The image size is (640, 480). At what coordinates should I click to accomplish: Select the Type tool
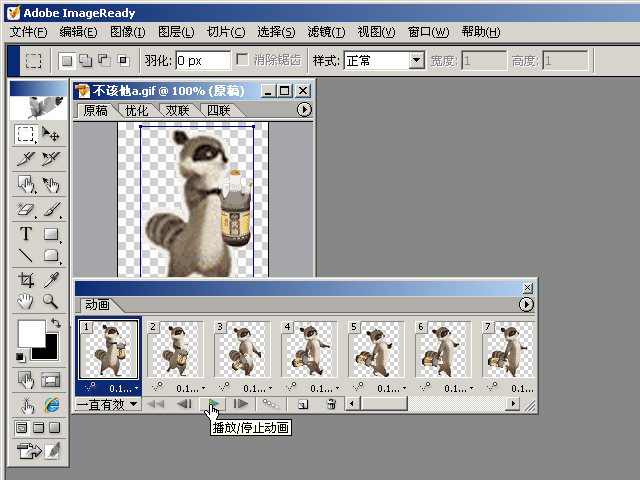tap(25, 234)
